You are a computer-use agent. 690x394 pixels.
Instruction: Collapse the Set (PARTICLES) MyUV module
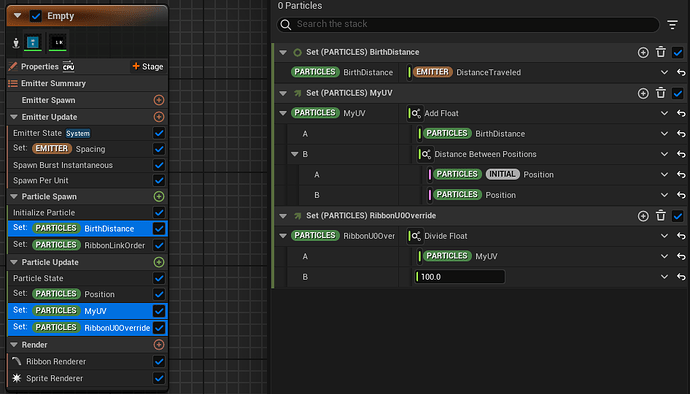(x=283, y=93)
